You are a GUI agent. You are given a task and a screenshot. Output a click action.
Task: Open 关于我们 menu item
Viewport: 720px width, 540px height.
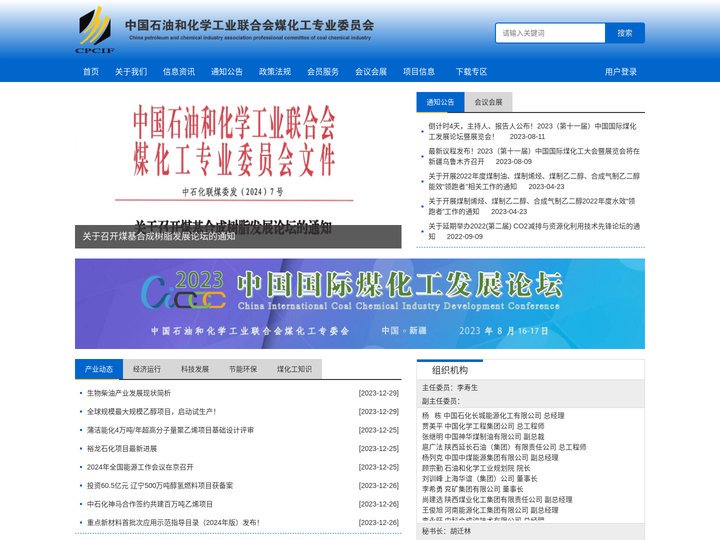(131, 72)
